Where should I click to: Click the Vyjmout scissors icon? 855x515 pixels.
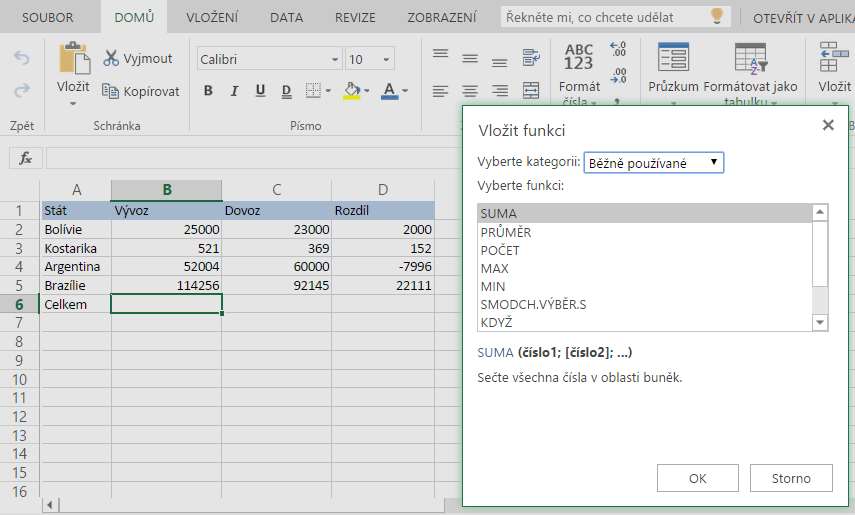coord(111,58)
